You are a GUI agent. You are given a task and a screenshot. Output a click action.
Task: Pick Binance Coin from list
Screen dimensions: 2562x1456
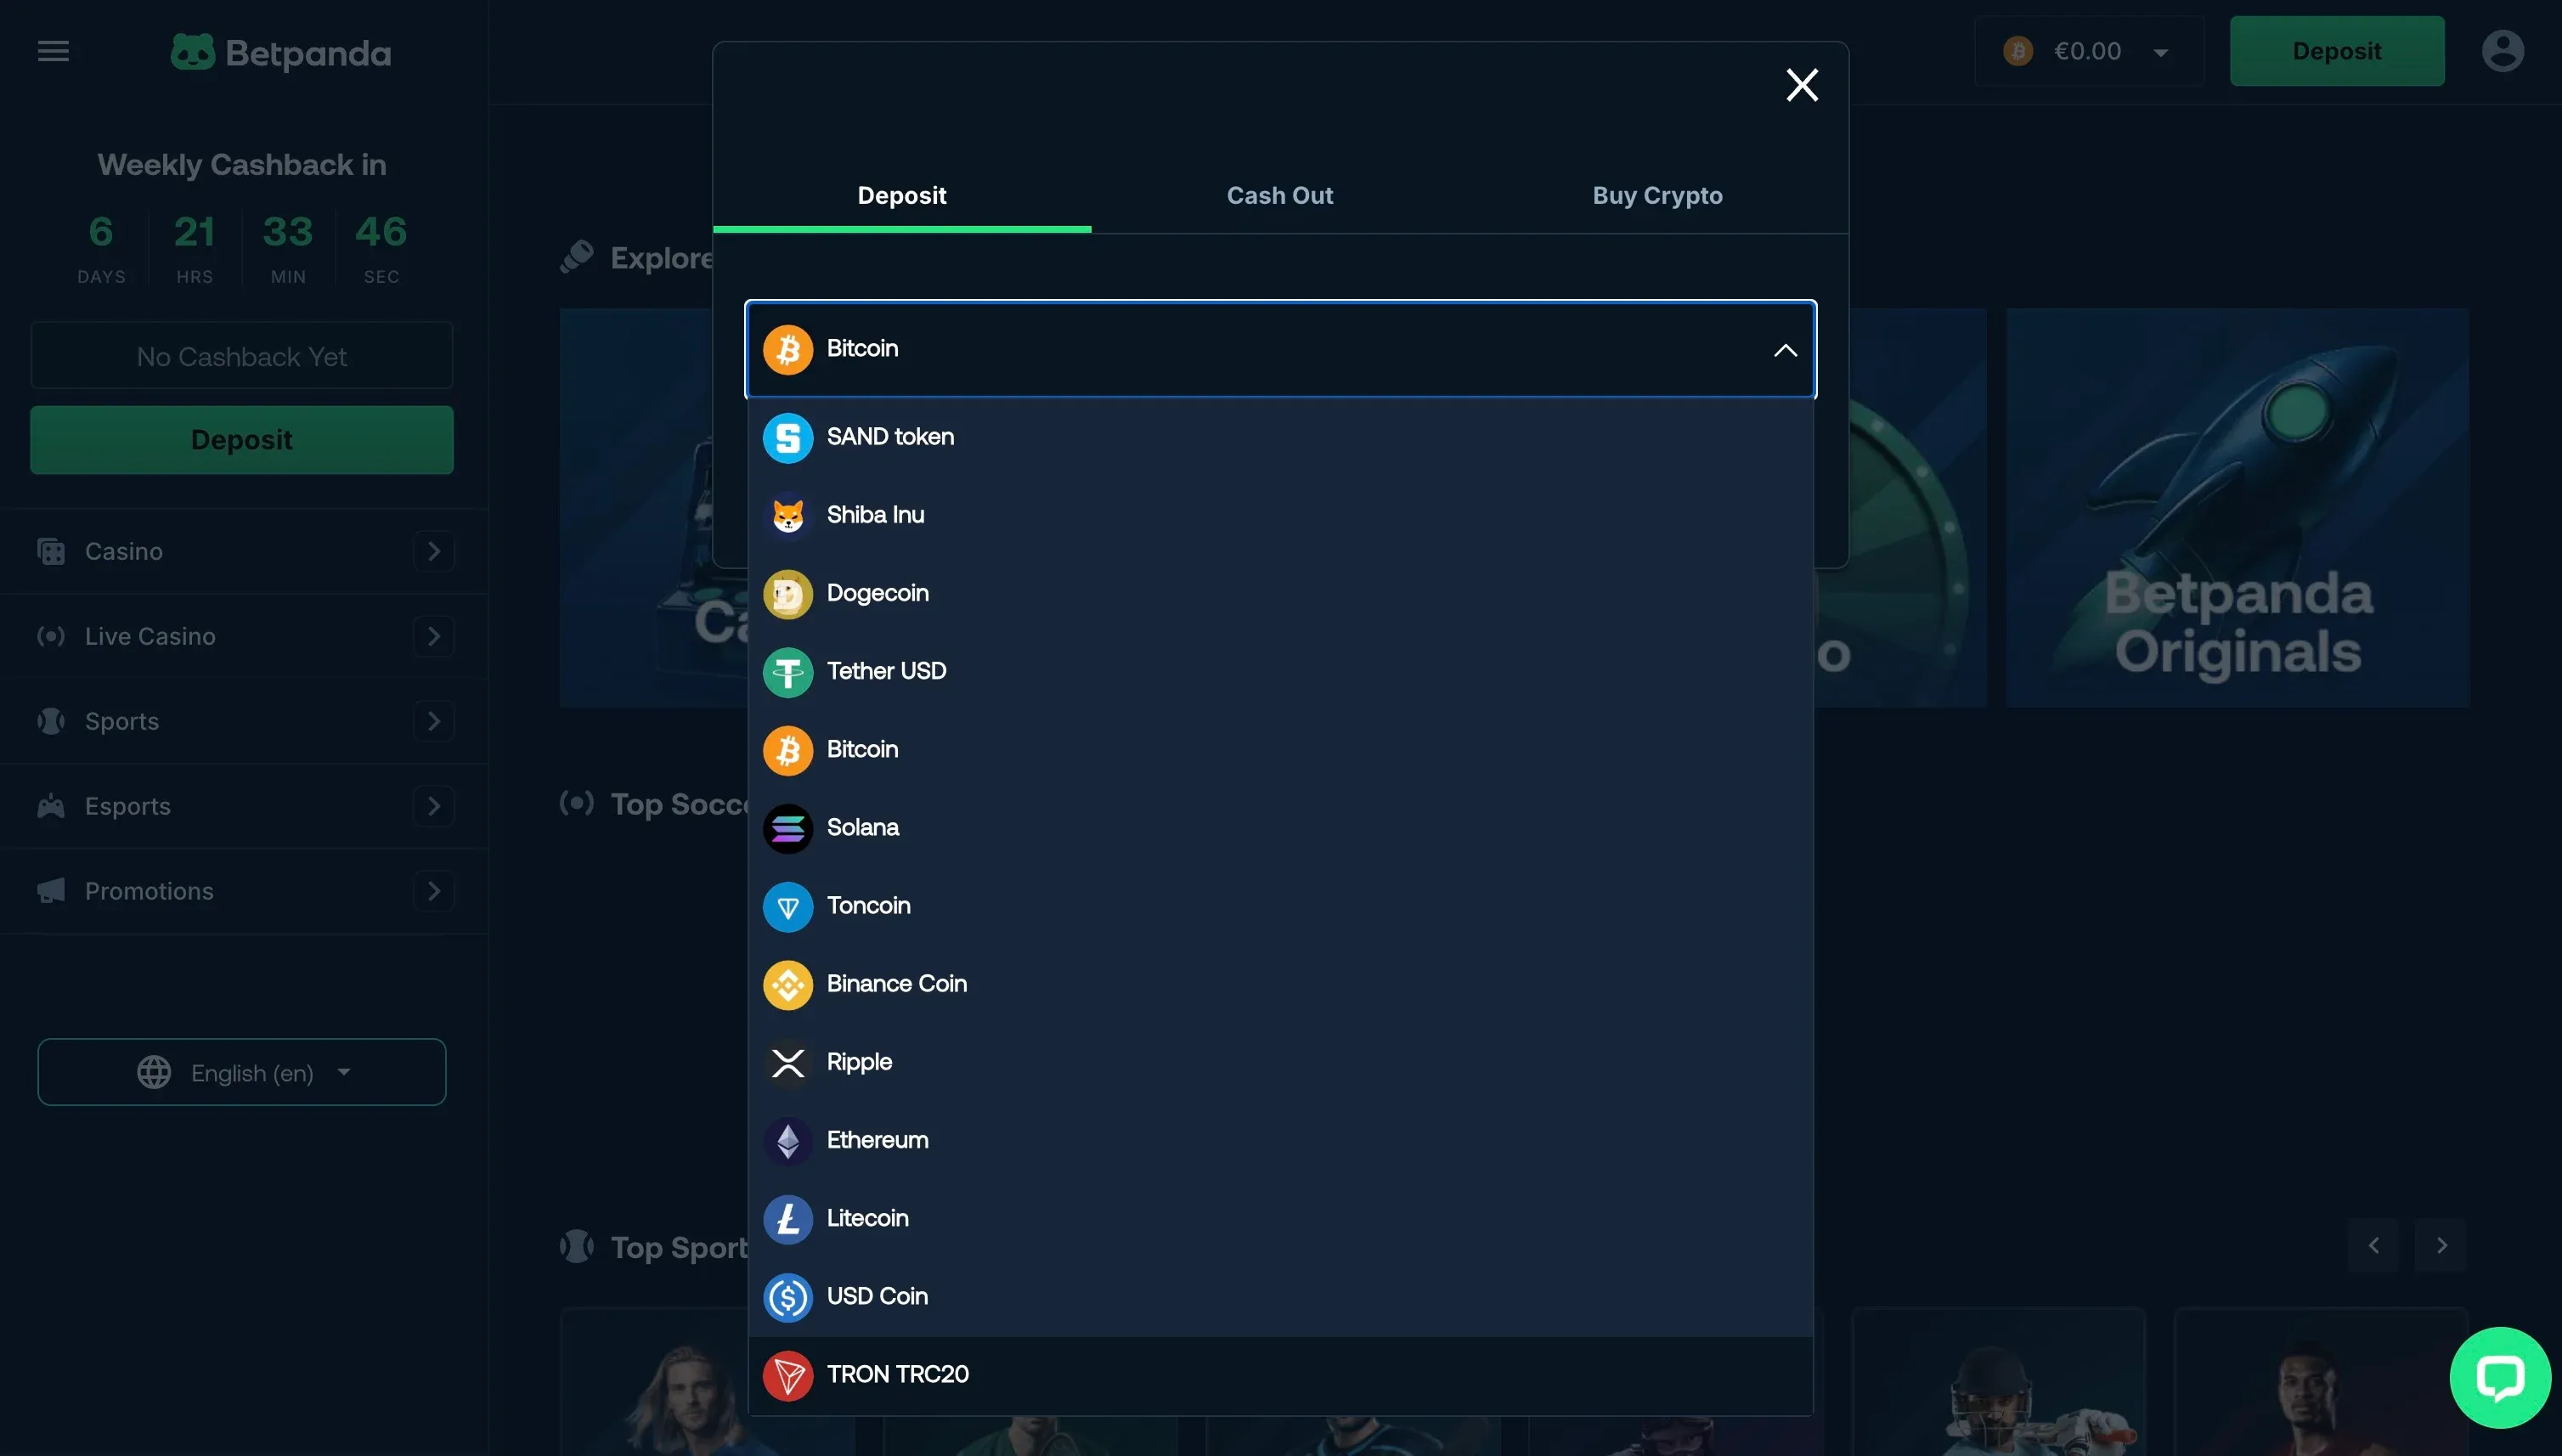tap(896, 984)
